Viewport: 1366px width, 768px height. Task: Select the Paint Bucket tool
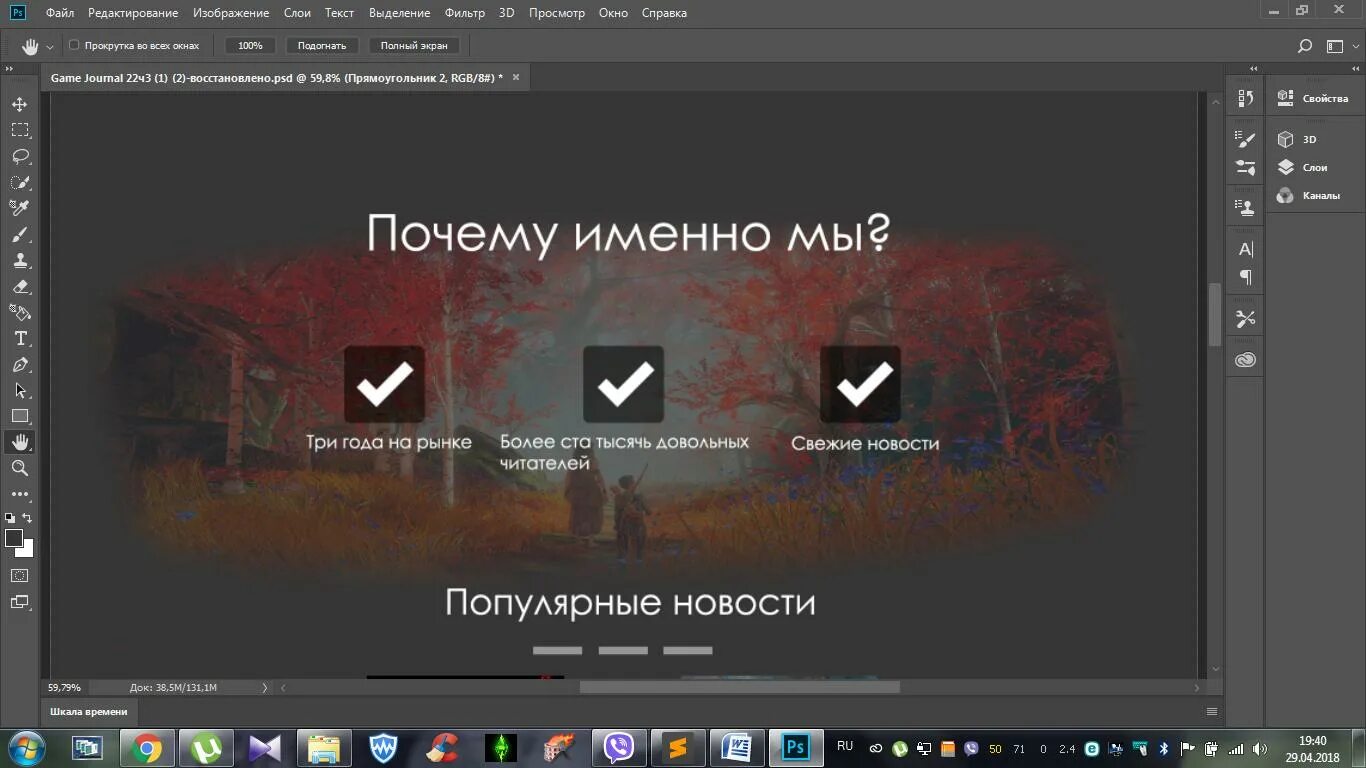20,312
